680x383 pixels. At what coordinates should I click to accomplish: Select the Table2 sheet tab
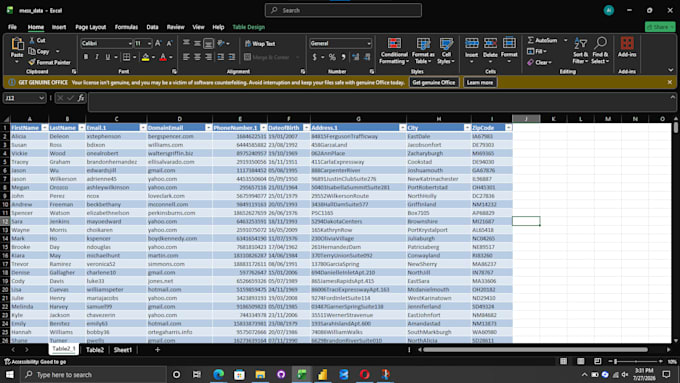pos(95,350)
